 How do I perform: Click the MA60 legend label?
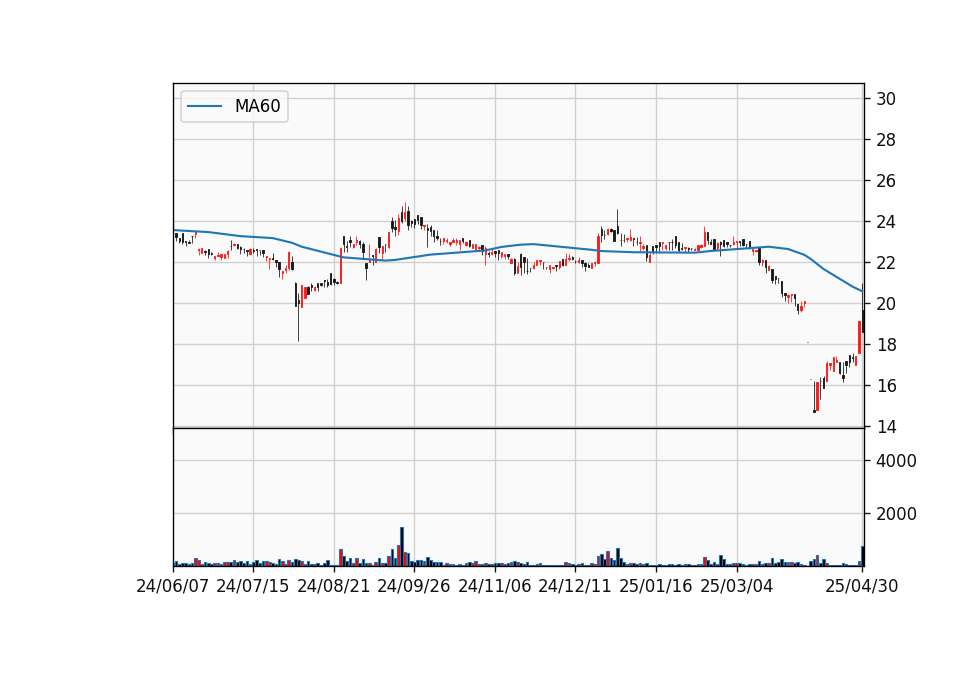pyautogui.click(x=257, y=106)
